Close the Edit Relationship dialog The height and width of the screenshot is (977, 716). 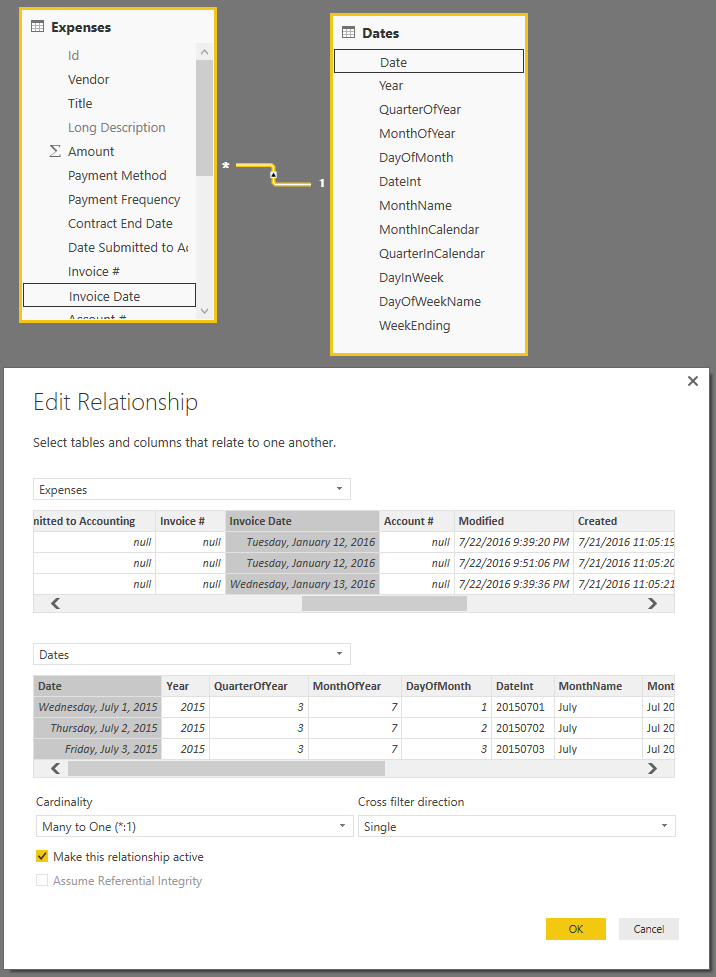click(692, 381)
